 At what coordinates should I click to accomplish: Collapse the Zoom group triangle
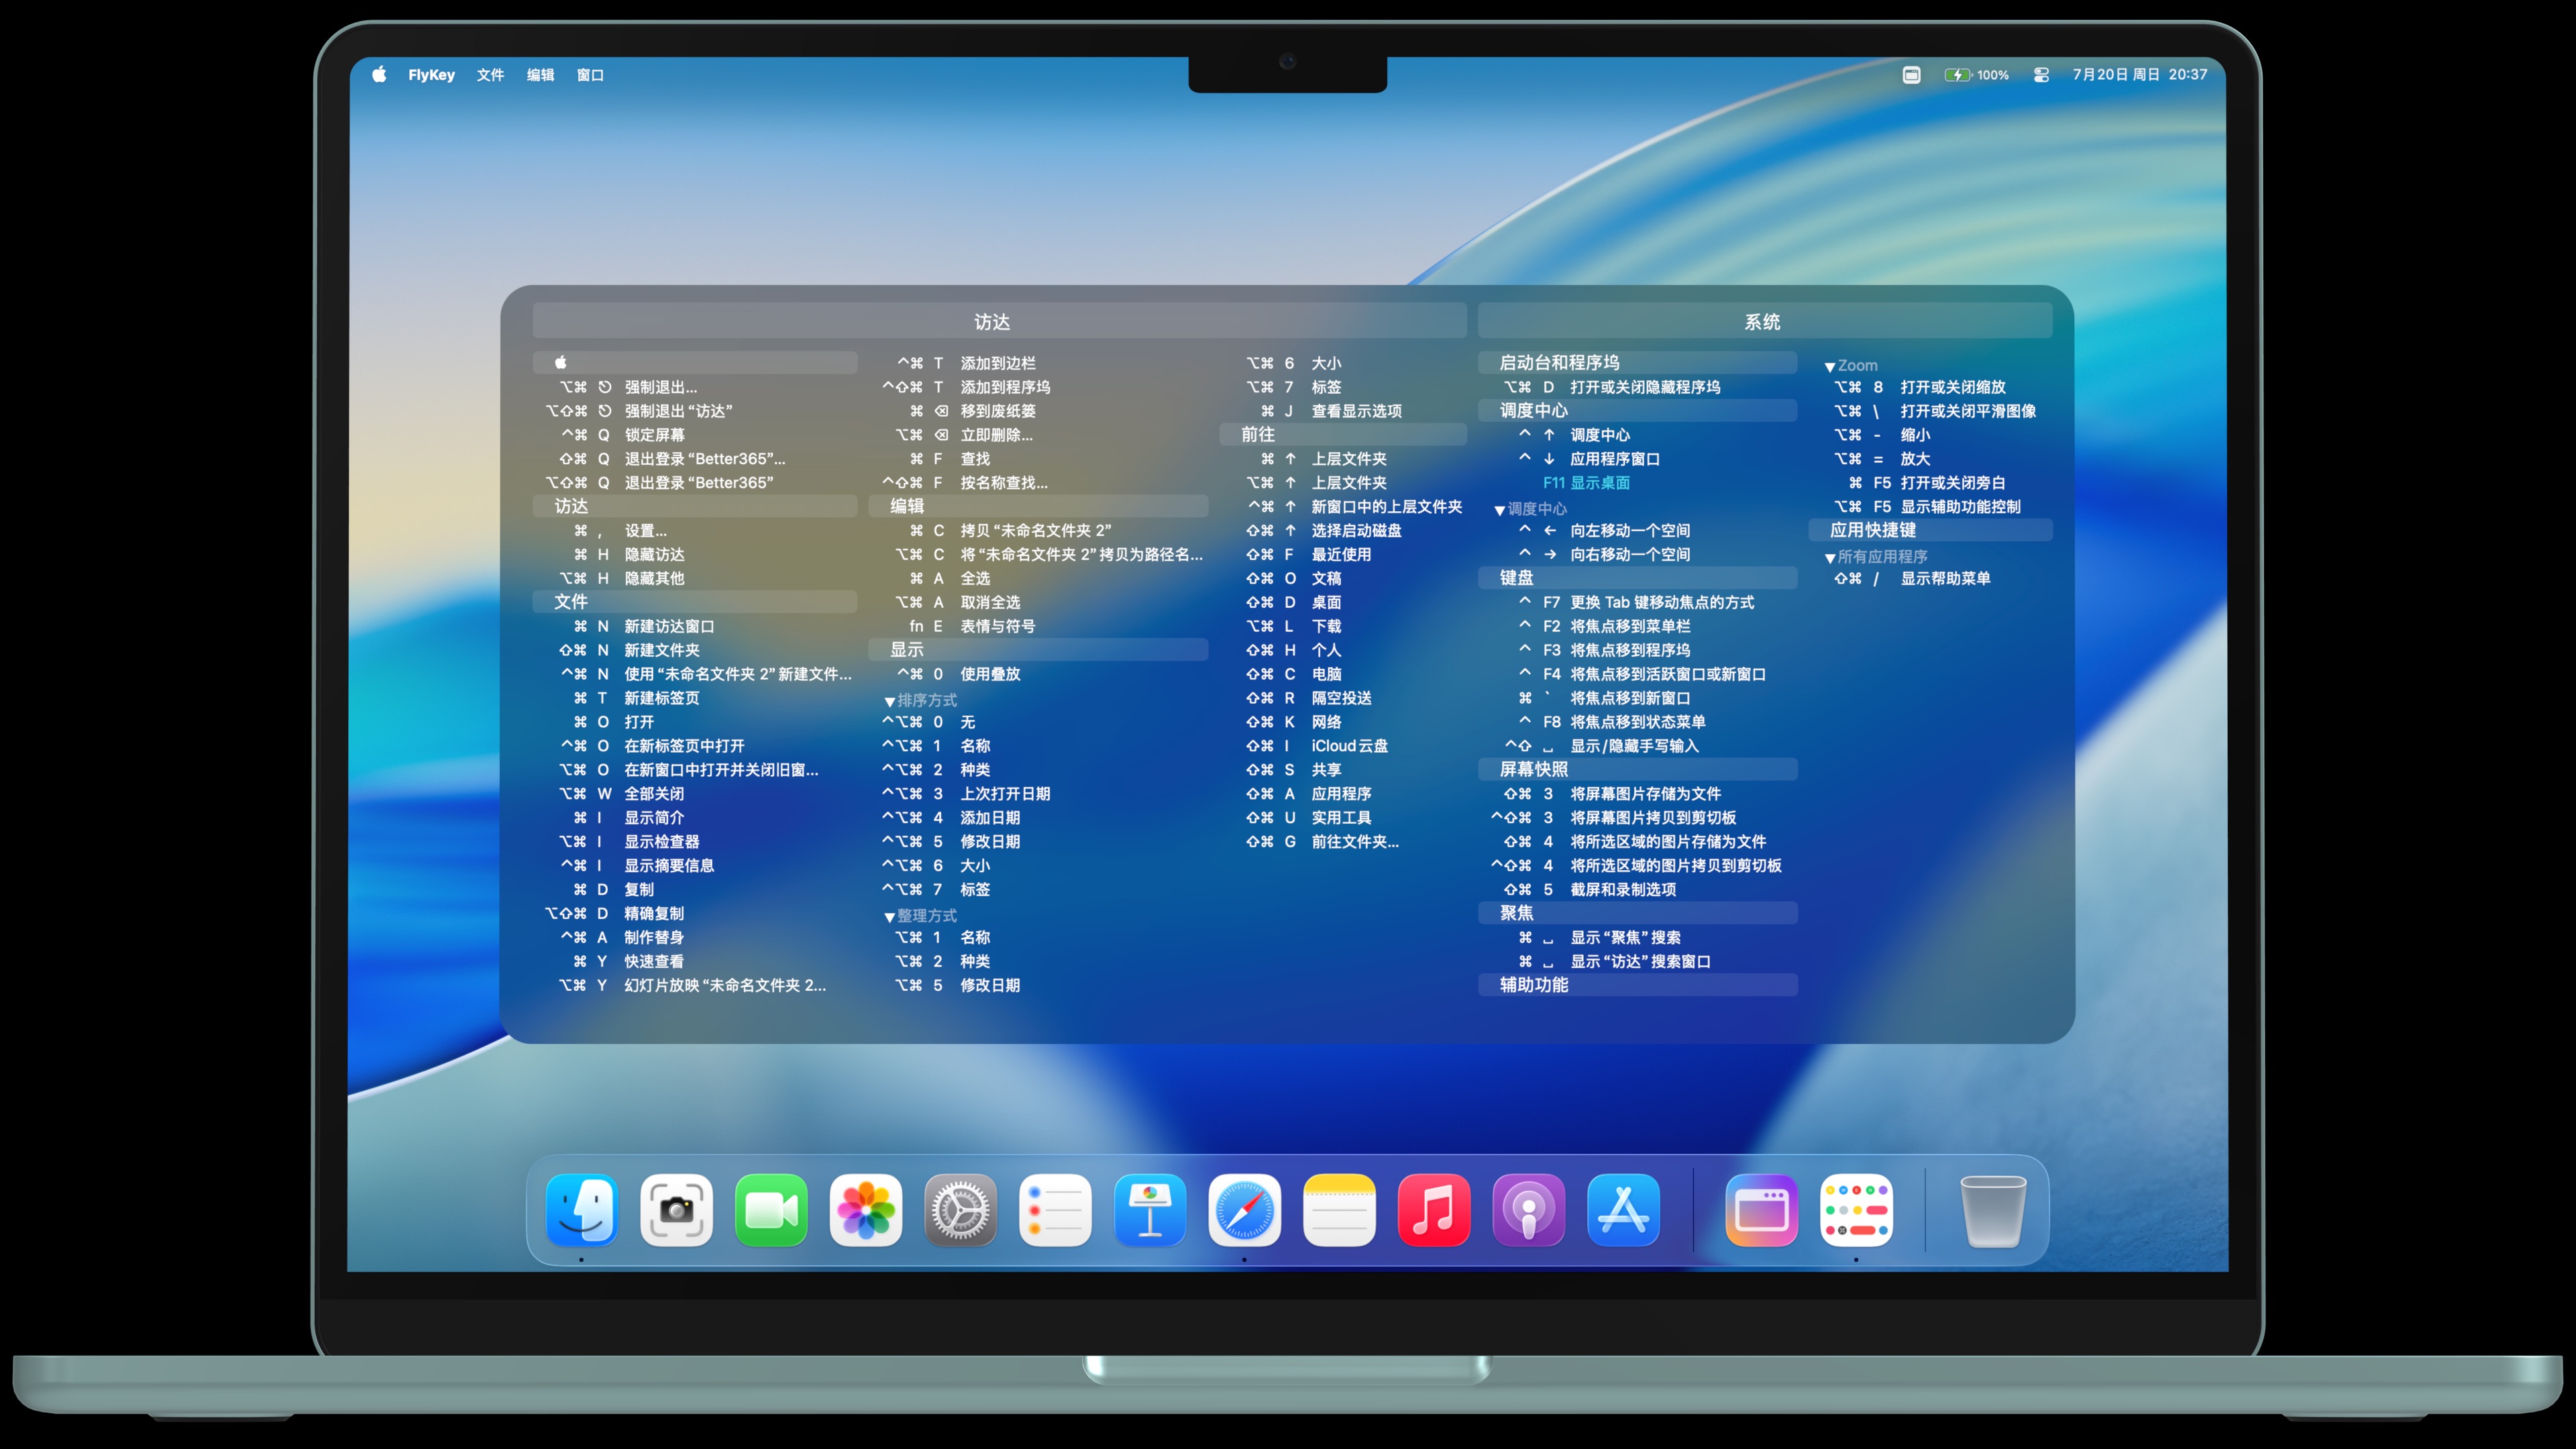1829,367
